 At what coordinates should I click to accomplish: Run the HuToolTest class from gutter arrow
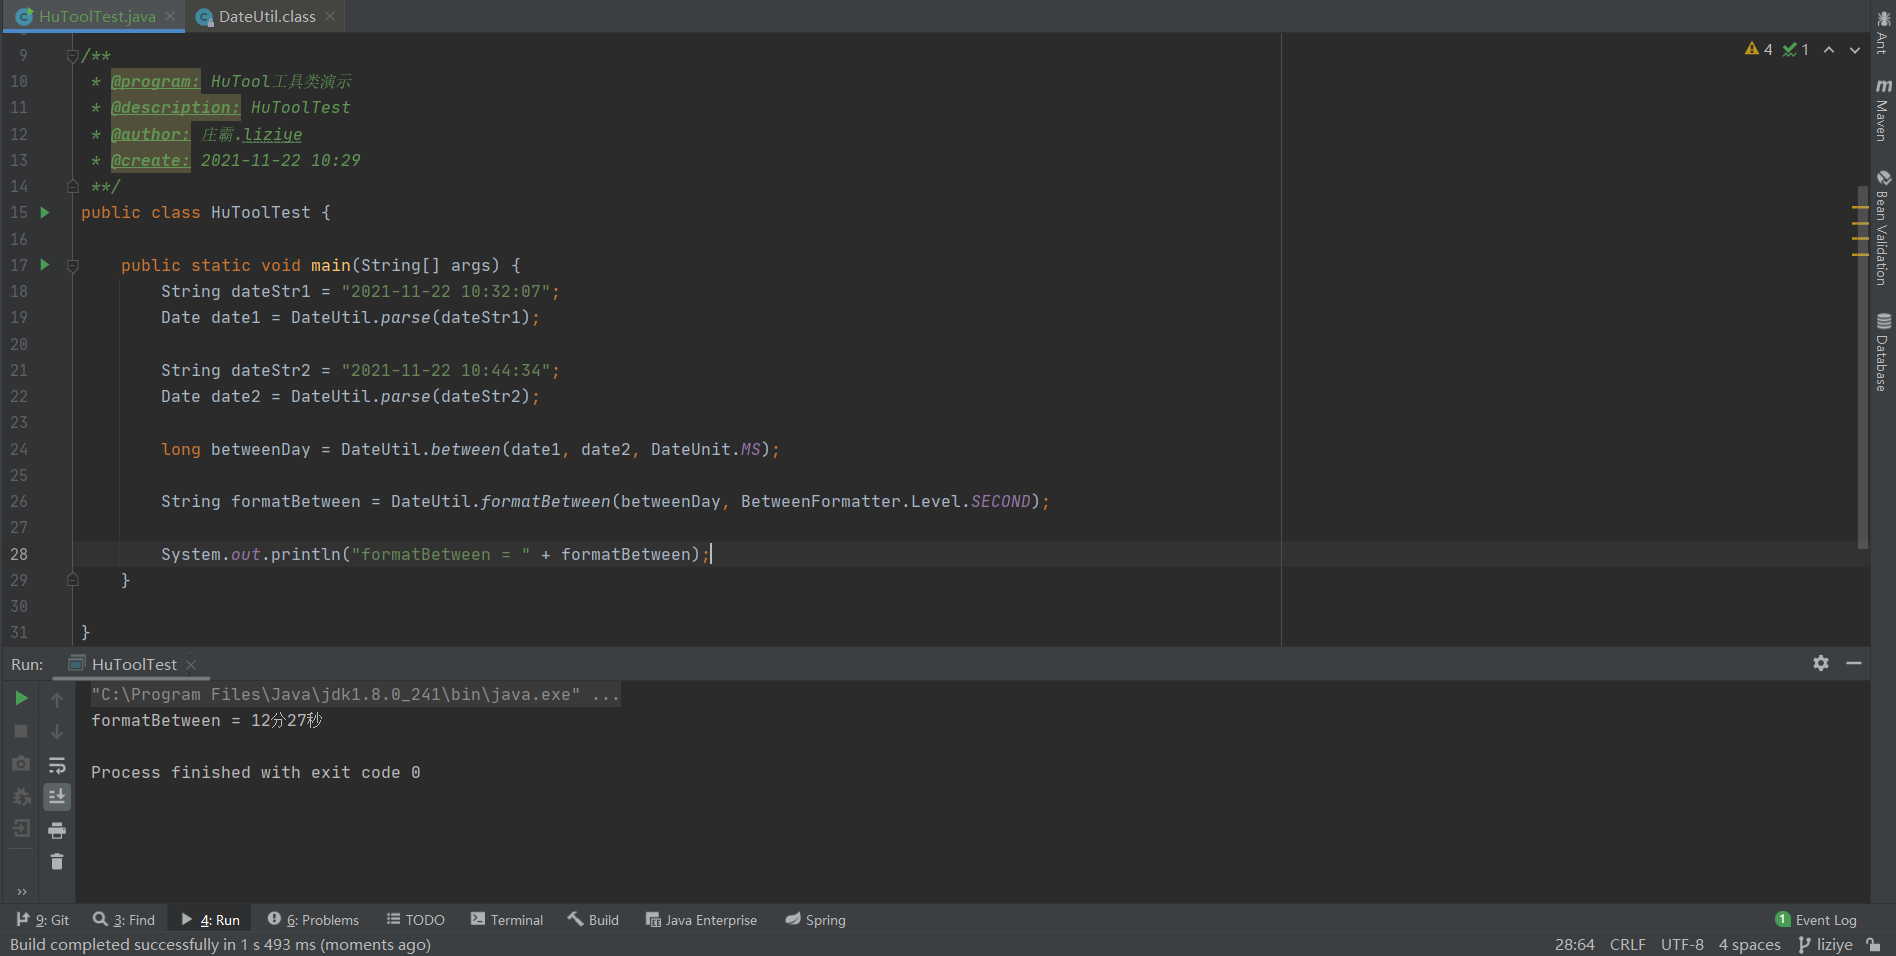(x=44, y=212)
